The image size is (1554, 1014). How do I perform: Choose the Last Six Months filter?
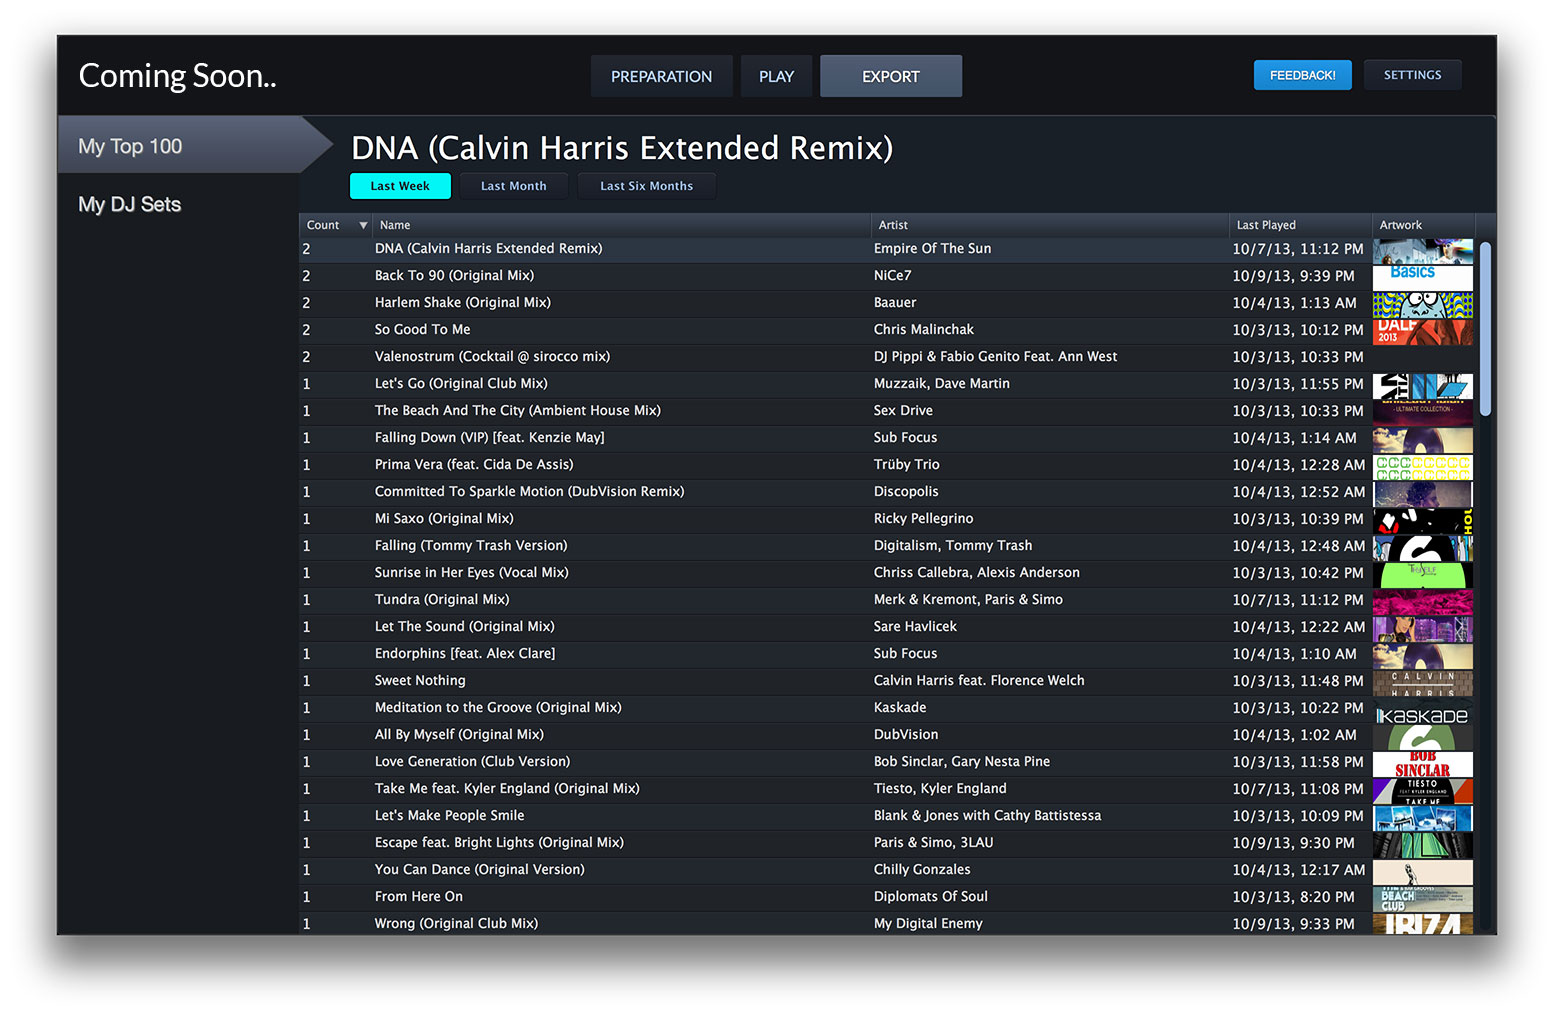[646, 186]
